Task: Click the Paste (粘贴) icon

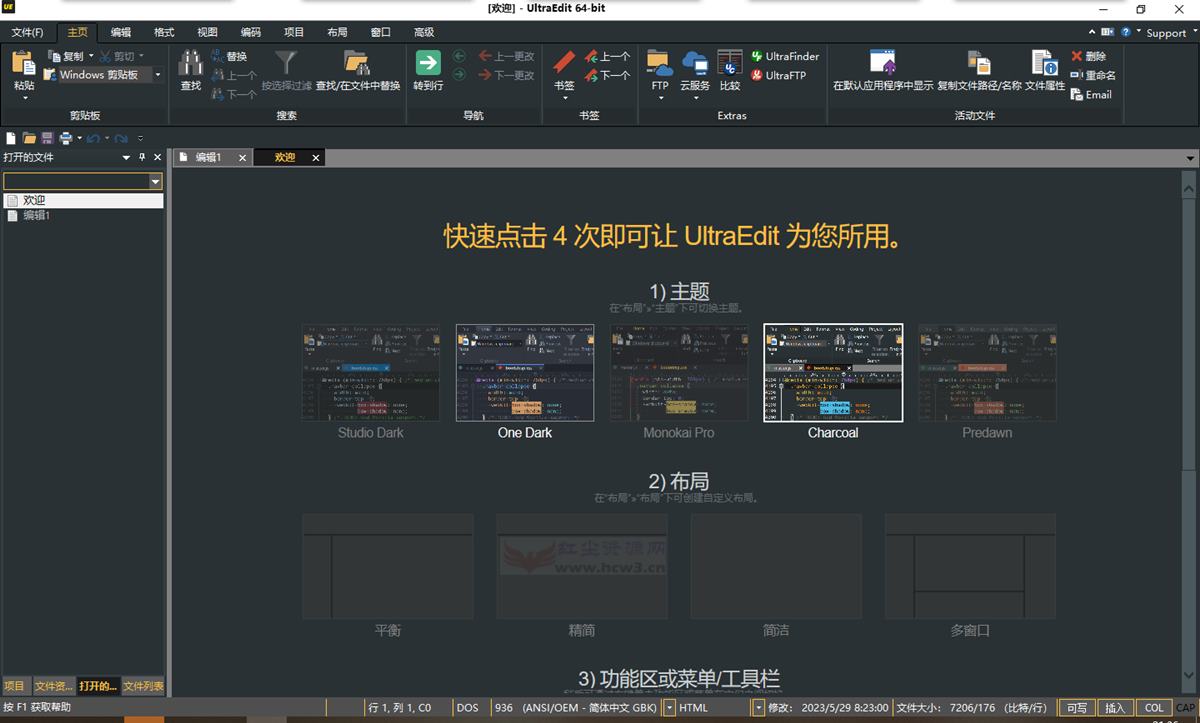Action: coord(23,64)
